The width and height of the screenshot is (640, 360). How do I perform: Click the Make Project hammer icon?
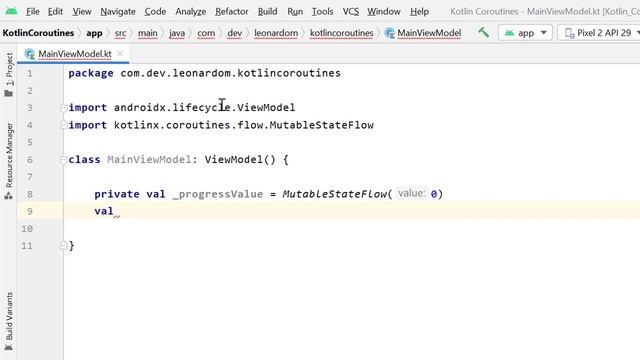(484, 32)
